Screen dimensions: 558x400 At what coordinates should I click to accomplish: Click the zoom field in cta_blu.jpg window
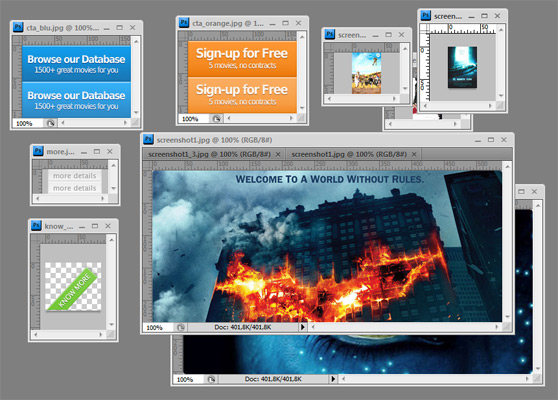(28, 123)
